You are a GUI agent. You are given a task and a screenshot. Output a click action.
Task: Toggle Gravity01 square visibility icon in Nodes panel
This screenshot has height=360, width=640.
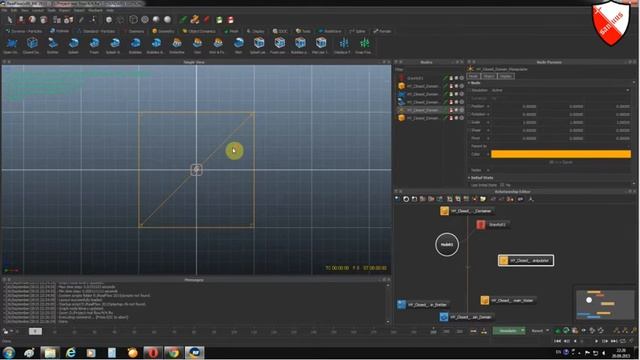(456, 78)
